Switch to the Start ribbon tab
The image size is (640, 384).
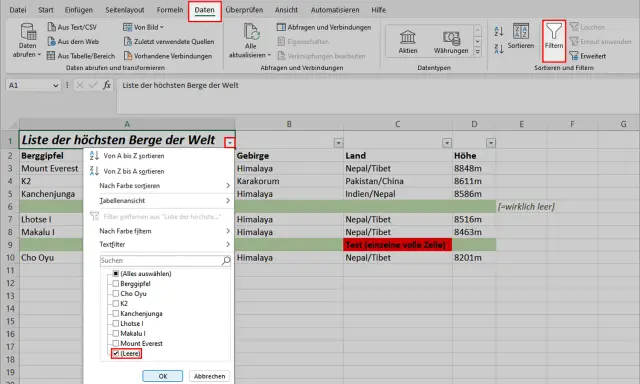[x=46, y=10]
